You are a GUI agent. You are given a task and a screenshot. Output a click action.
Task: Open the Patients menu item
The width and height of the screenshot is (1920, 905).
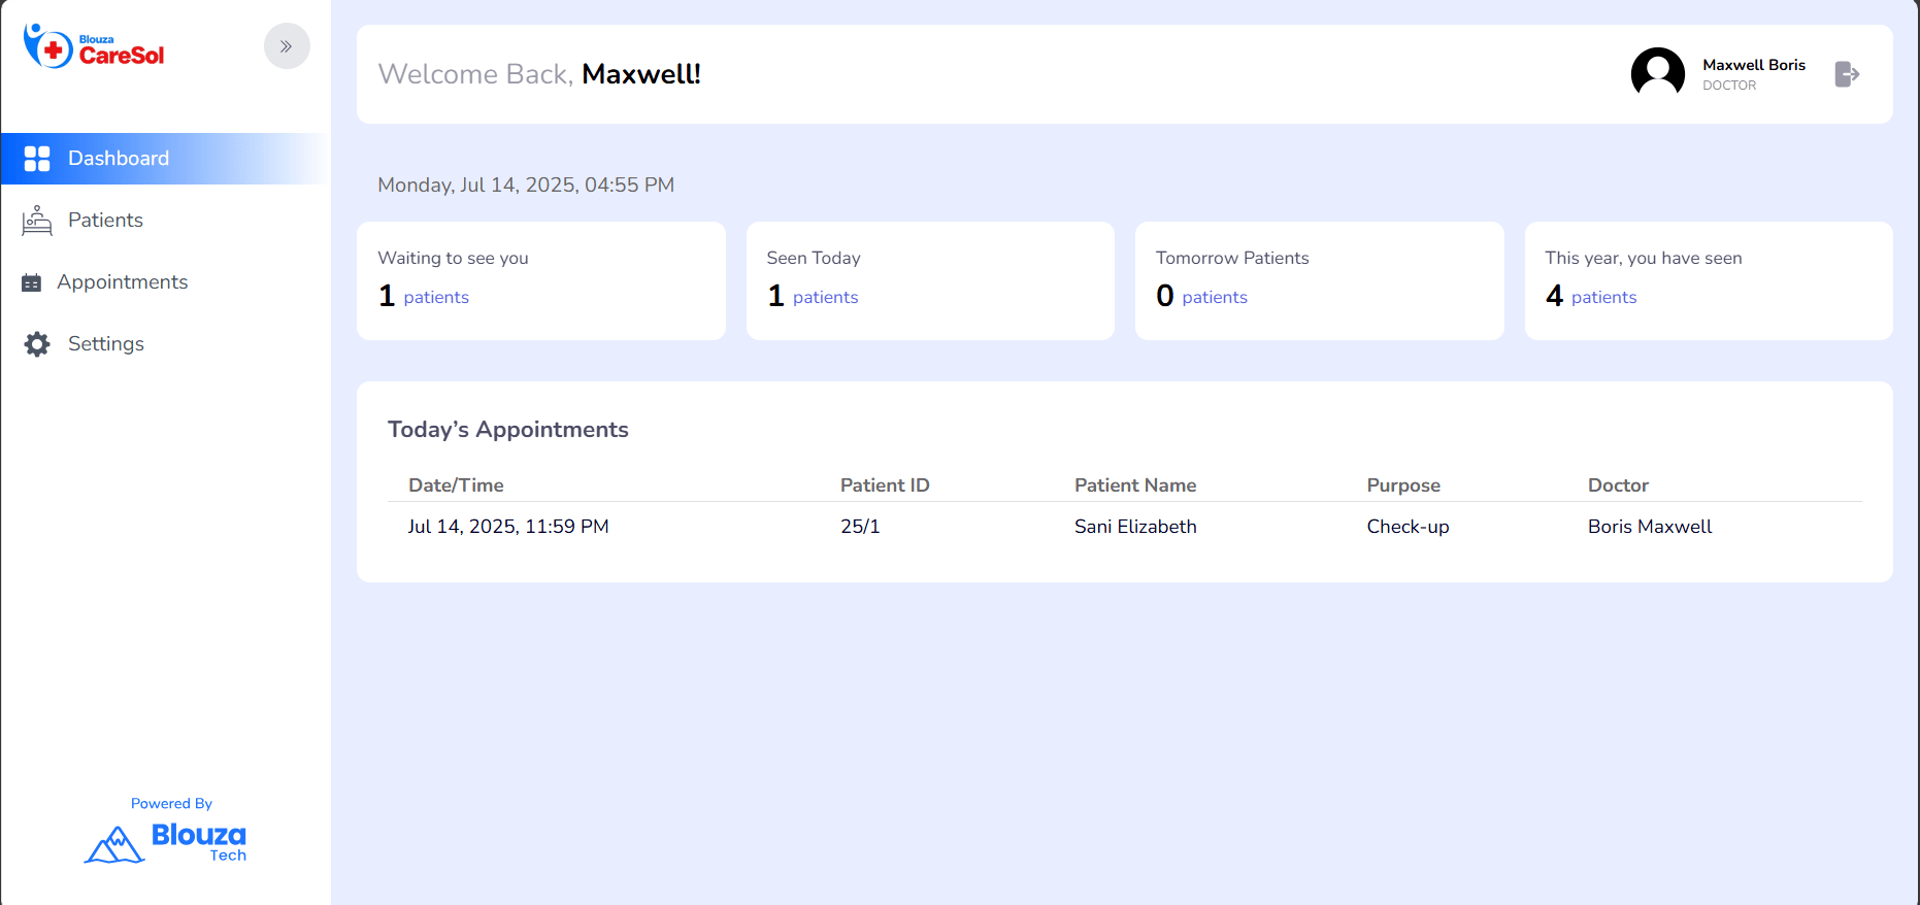click(x=105, y=220)
